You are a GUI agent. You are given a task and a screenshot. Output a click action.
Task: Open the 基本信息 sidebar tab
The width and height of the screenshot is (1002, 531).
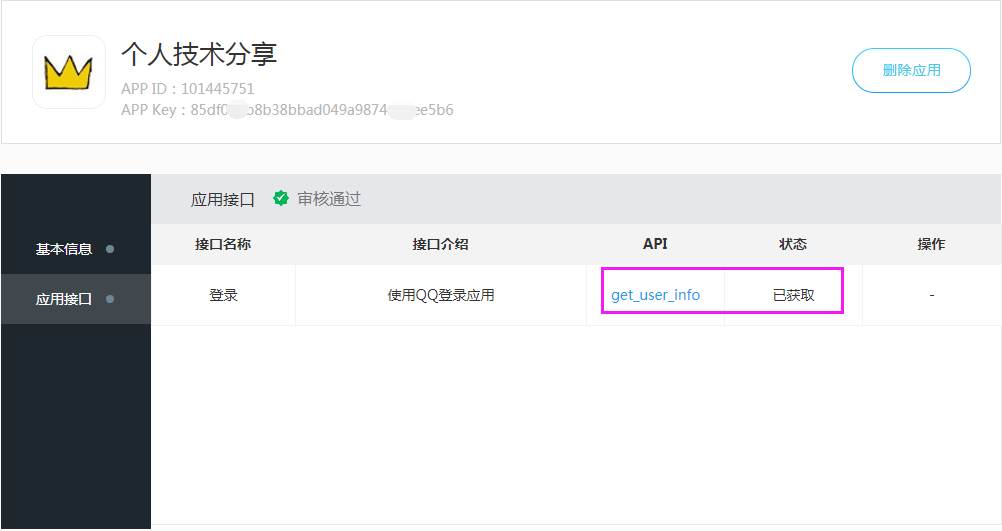[x=76, y=249]
